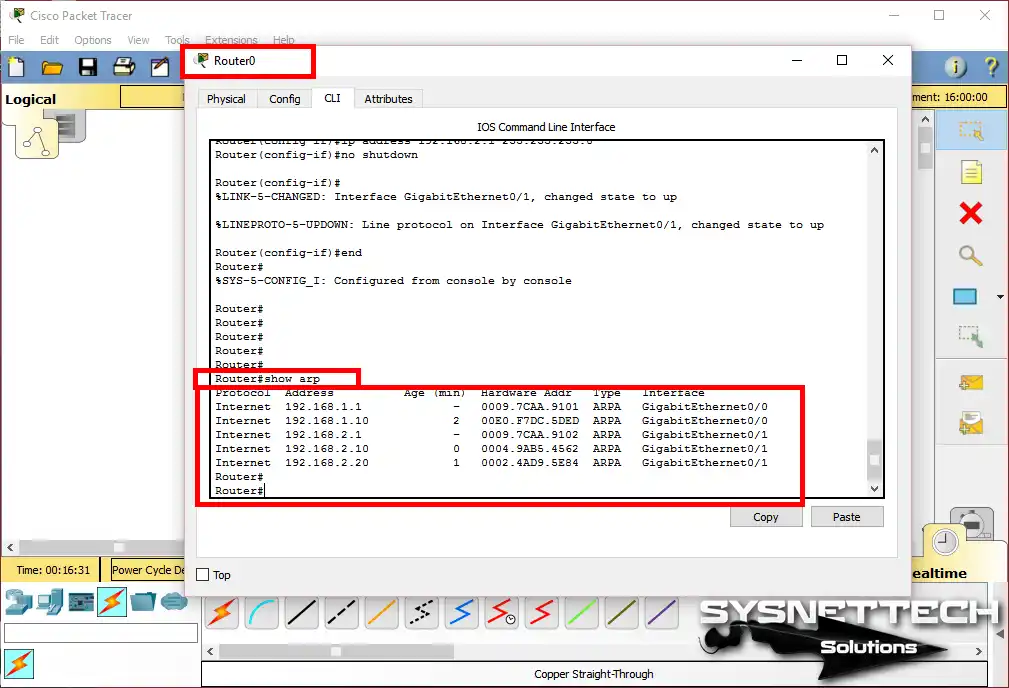Choose the Resize Shape tool

coord(970,337)
